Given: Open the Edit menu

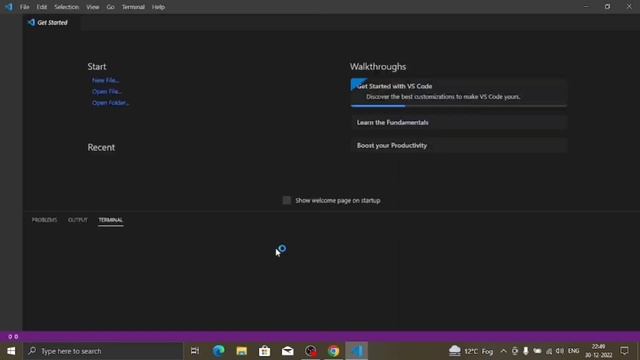Looking at the screenshot, I should [x=42, y=7].
